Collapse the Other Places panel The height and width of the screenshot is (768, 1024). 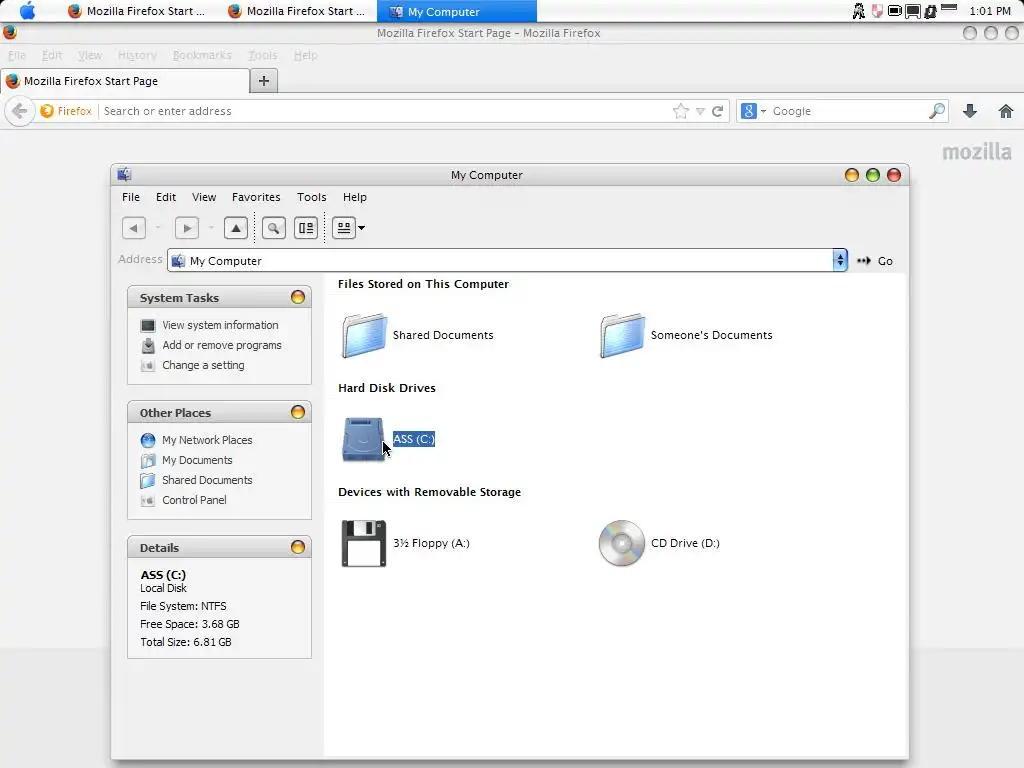[298, 412]
